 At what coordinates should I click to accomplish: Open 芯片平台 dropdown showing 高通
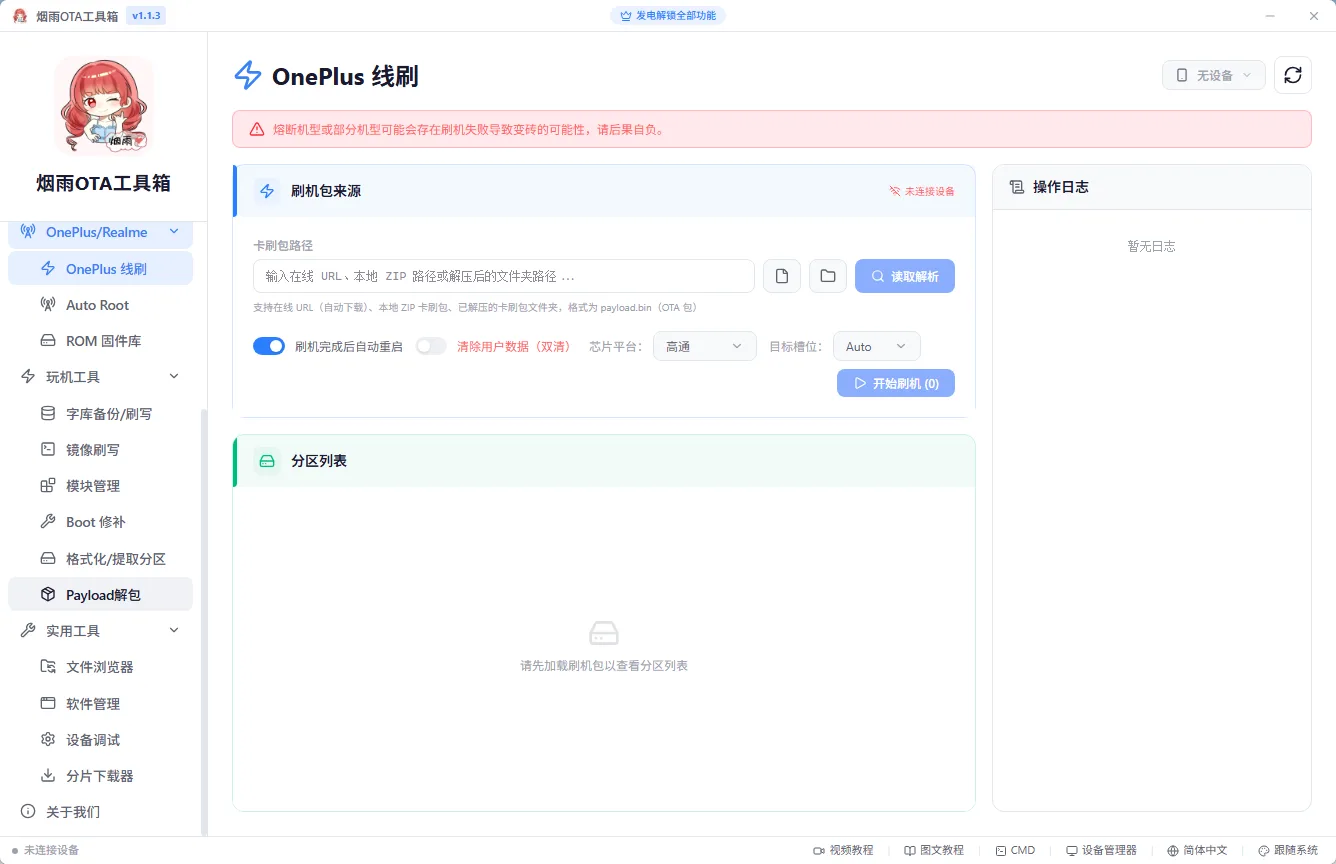click(704, 346)
